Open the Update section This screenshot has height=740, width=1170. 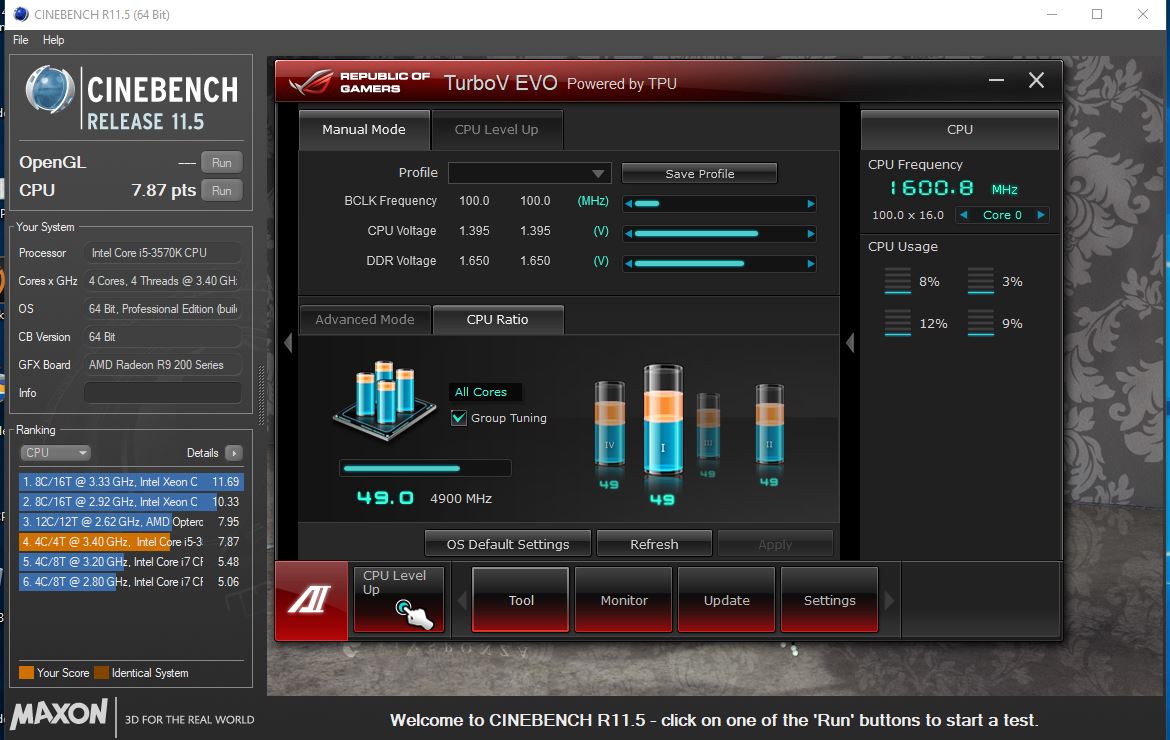(727, 600)
